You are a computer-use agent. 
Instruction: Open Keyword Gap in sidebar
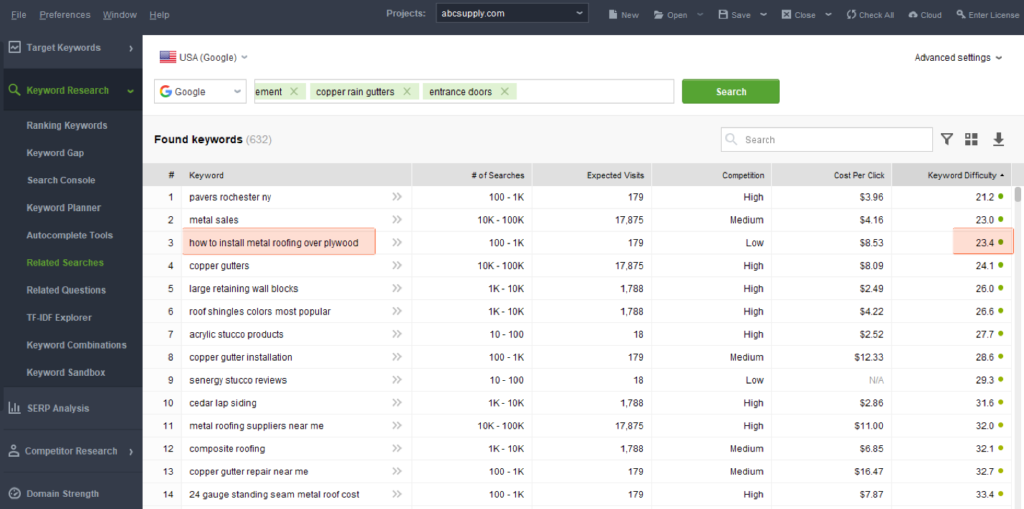pos(55,153)
